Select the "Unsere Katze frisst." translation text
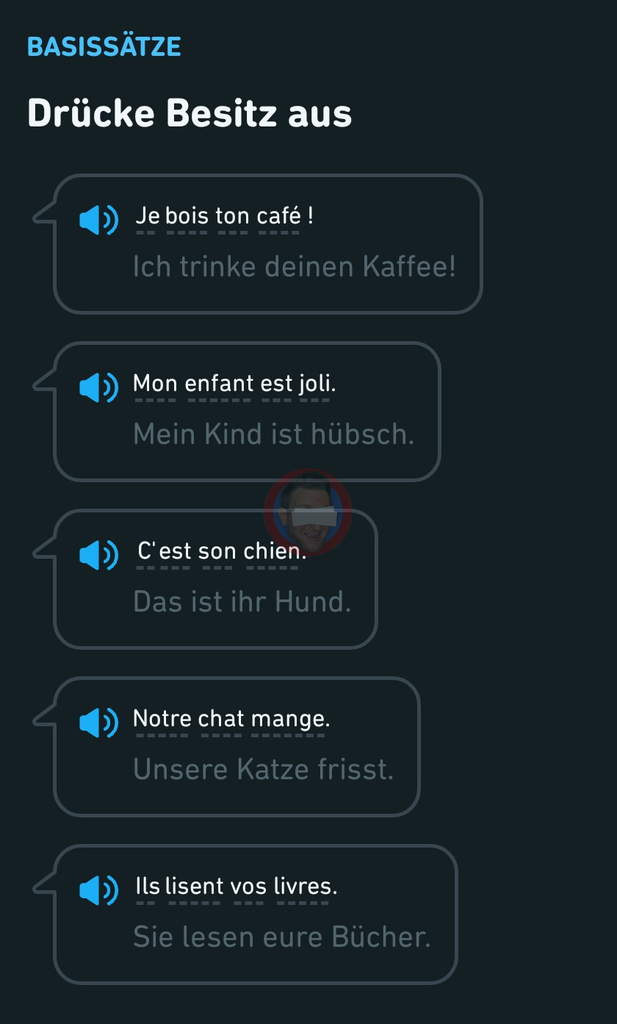Screen dimensions: 617x1024 click(x=263, y=770)
